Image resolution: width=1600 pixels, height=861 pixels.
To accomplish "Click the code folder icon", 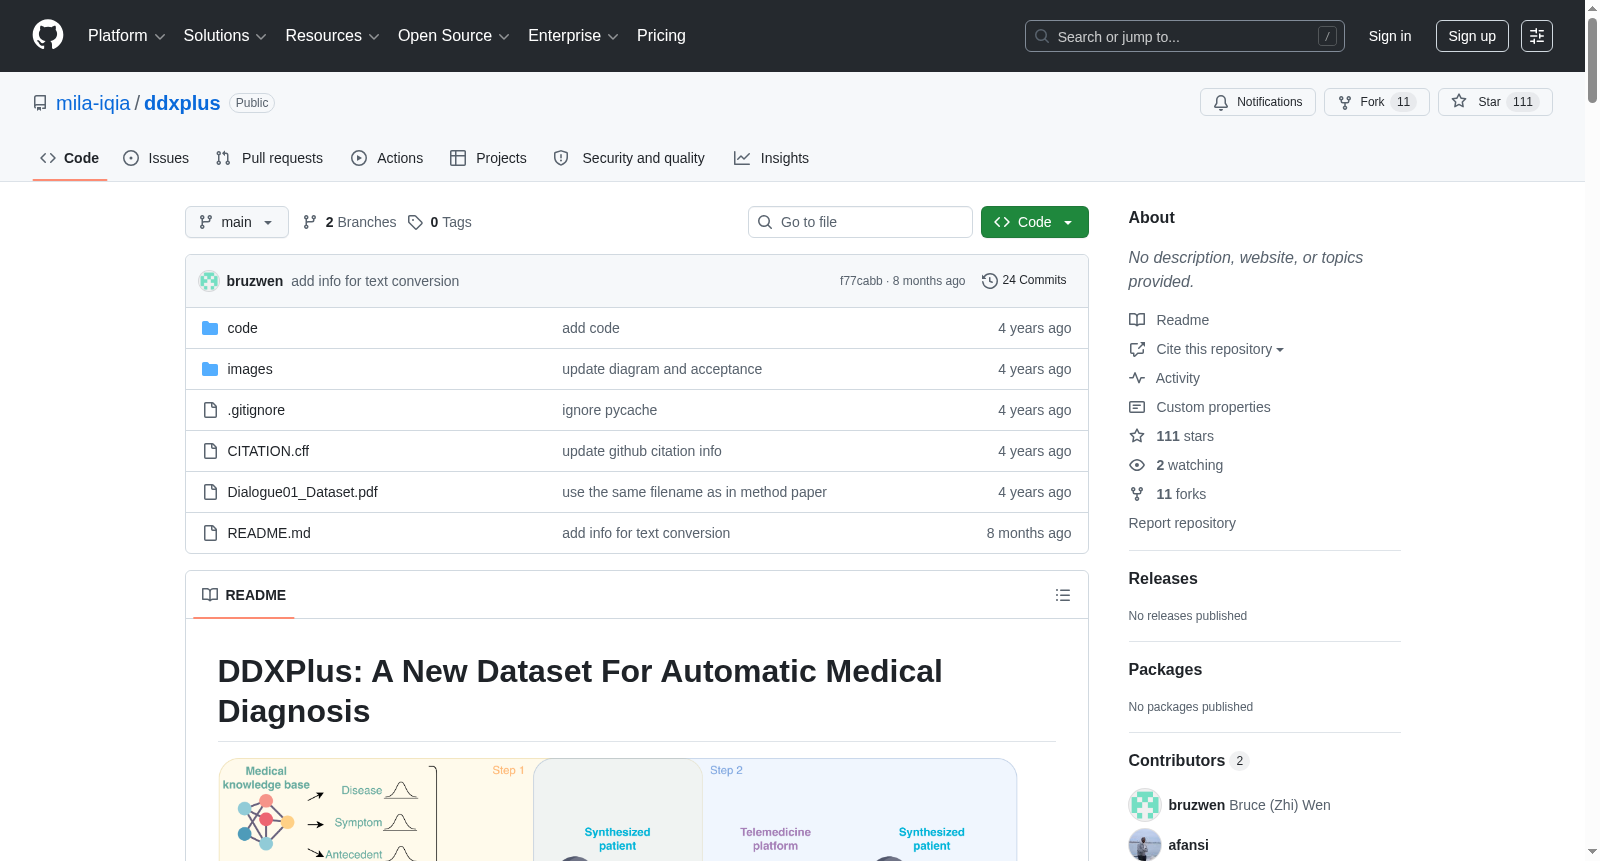I will tap(210, 328).
